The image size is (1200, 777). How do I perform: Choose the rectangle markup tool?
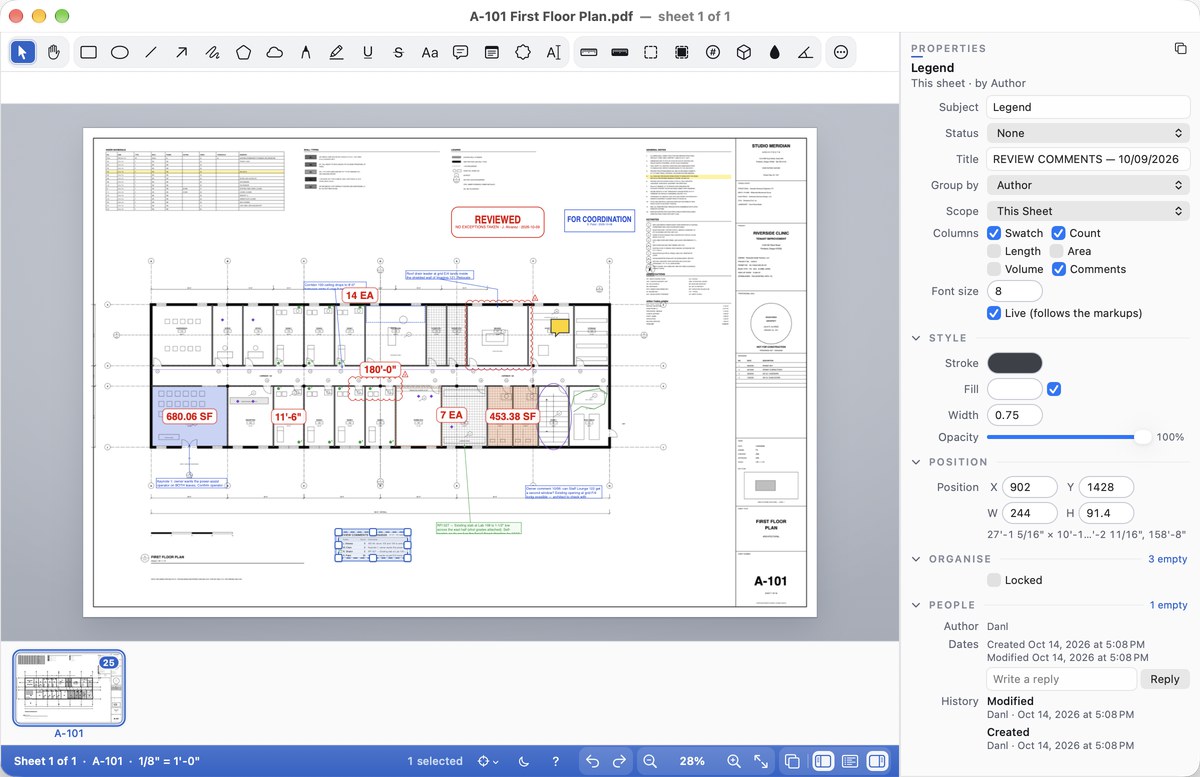[x=89, y=52]
